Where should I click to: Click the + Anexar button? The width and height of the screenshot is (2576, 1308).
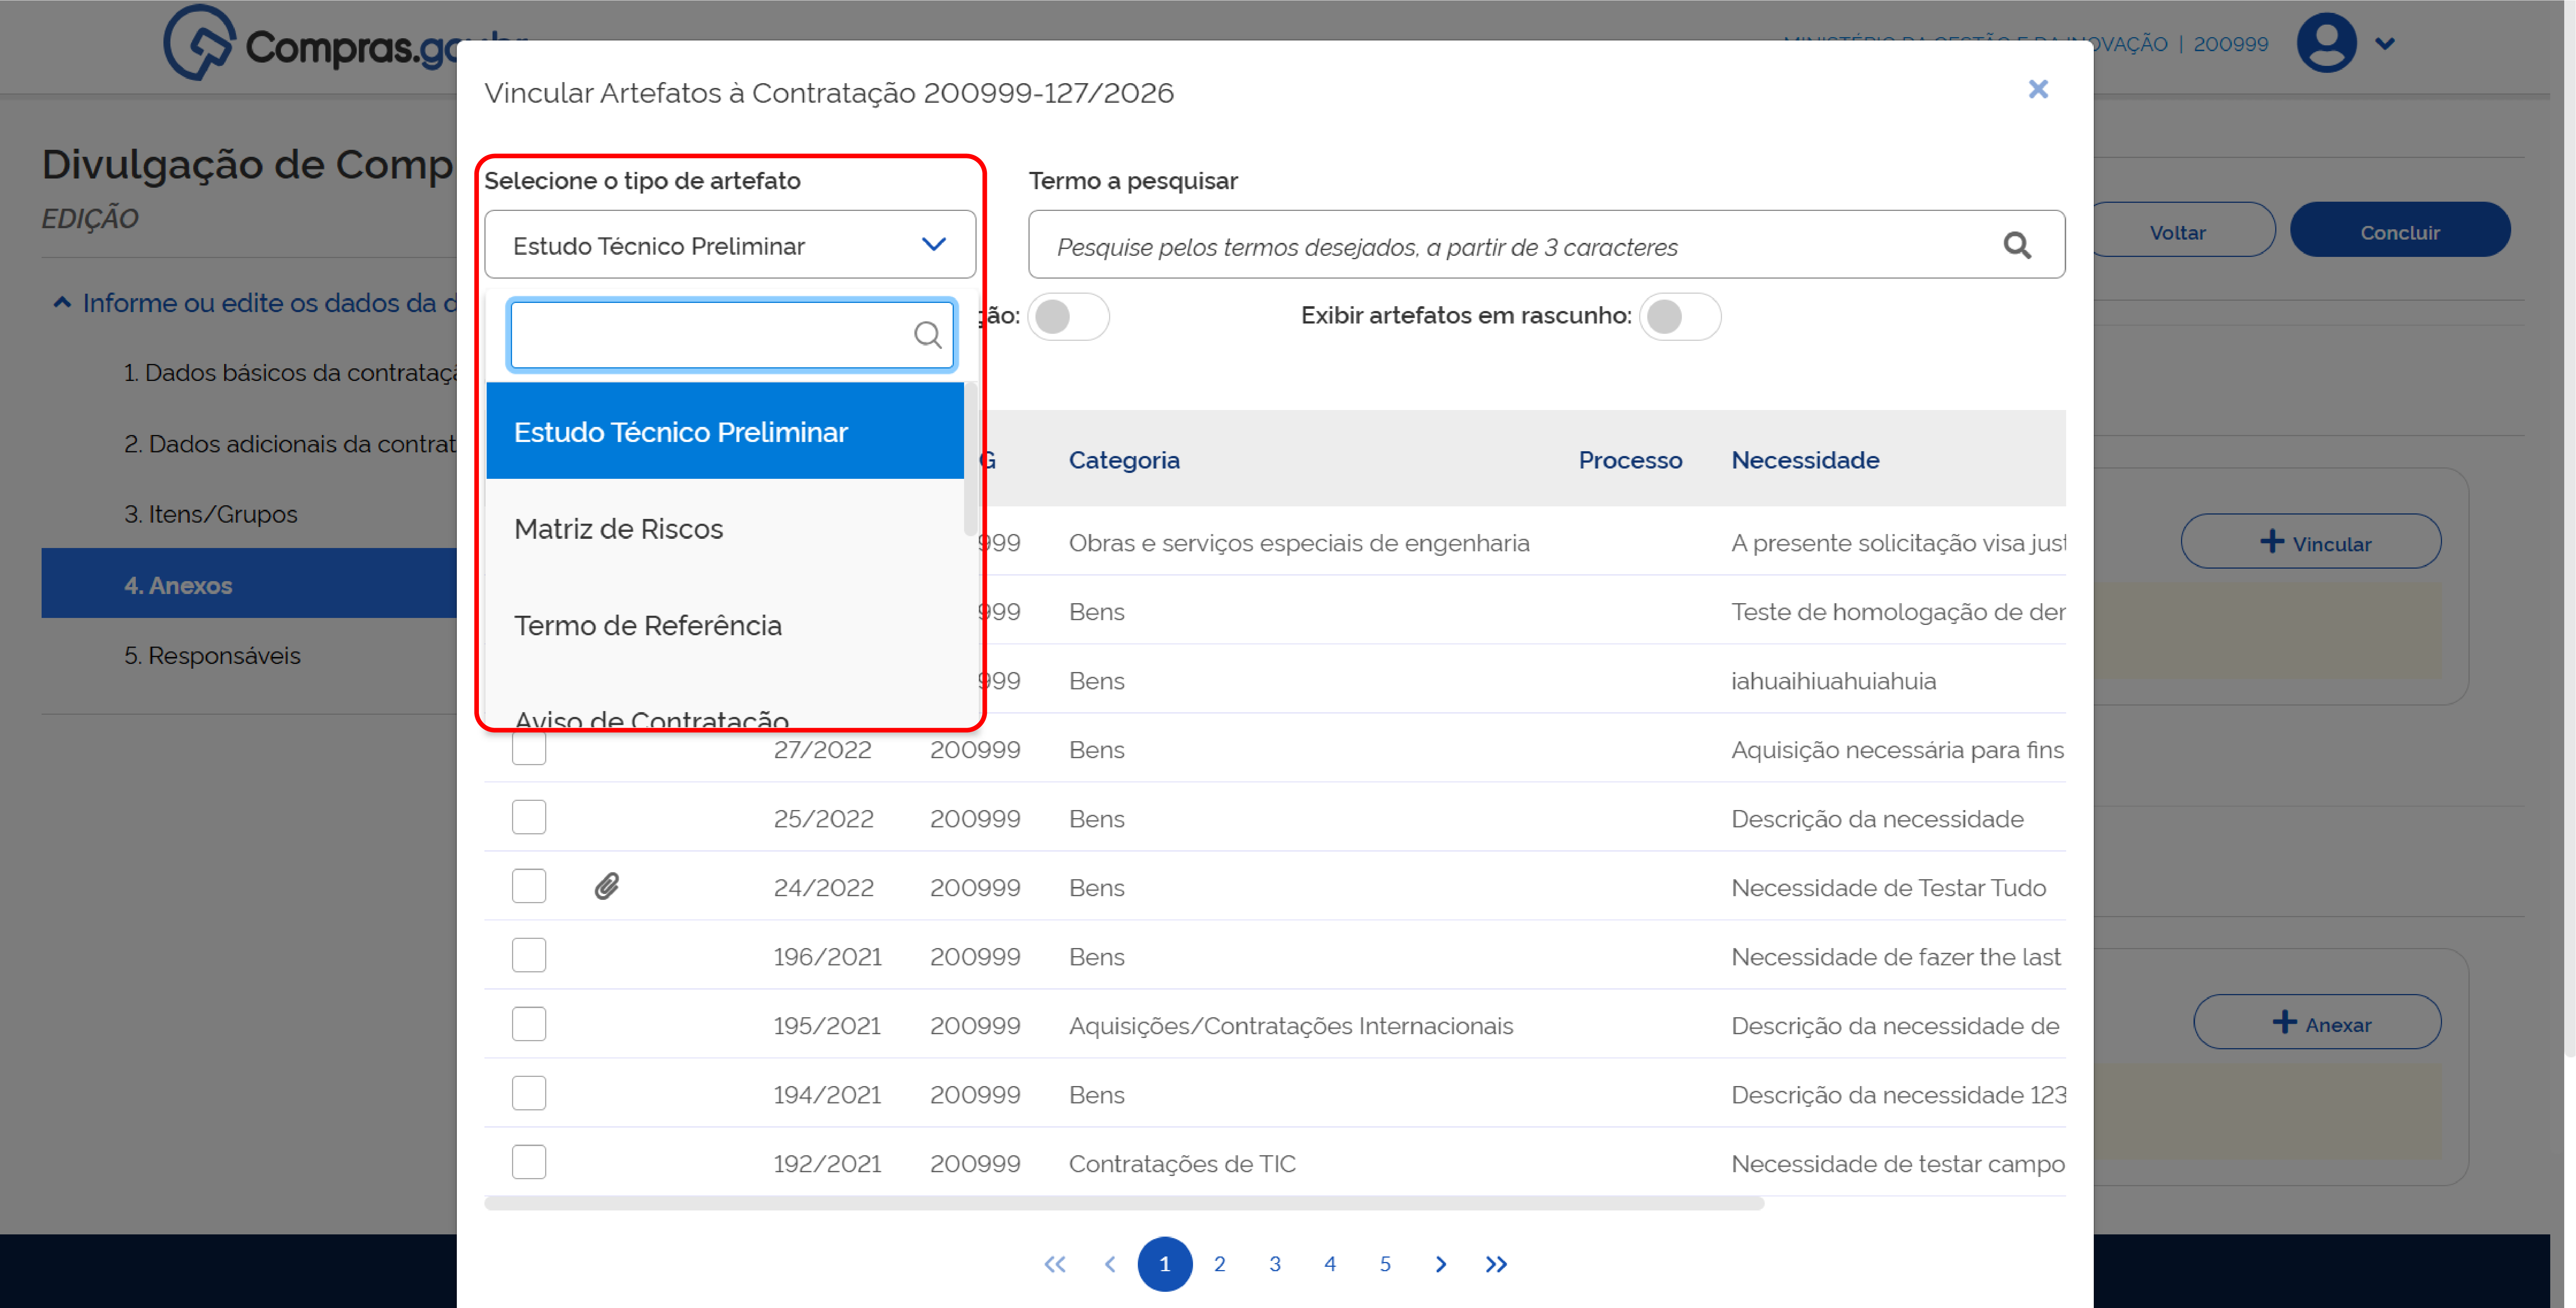[2317, 1022]
